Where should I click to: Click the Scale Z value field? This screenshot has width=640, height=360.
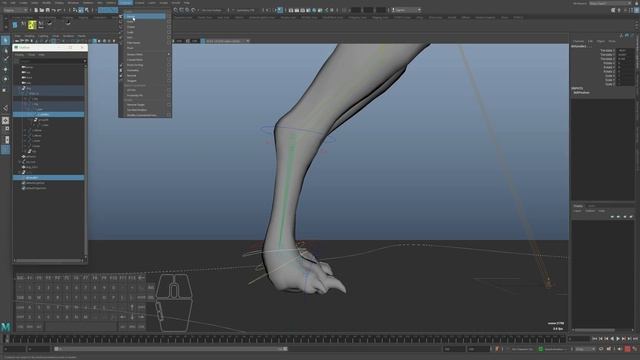625,84
